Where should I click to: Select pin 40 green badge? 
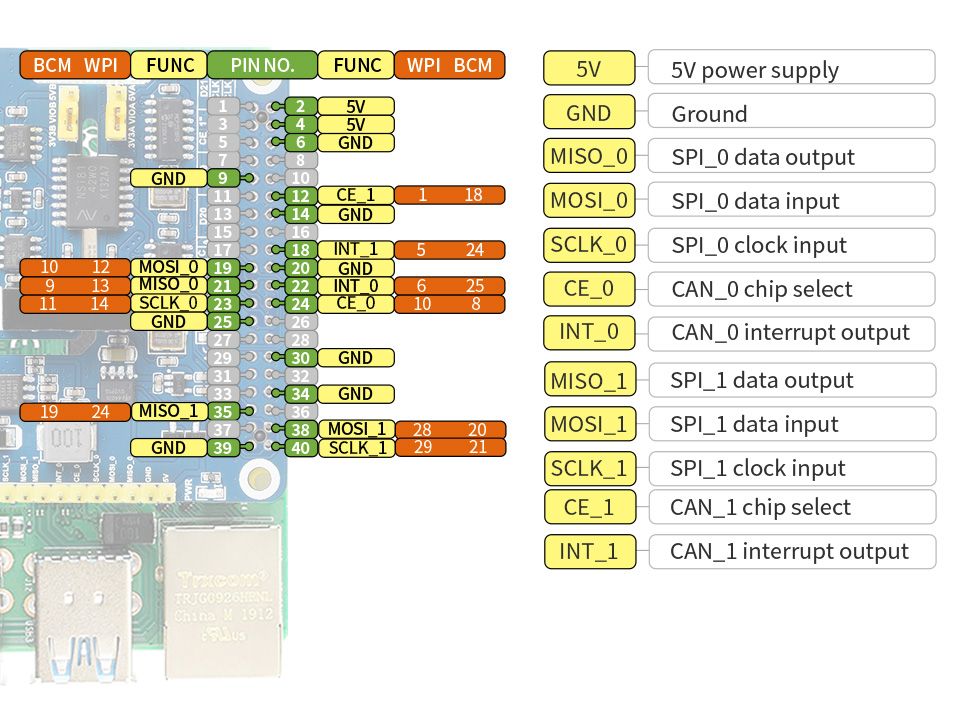(300, 447)
